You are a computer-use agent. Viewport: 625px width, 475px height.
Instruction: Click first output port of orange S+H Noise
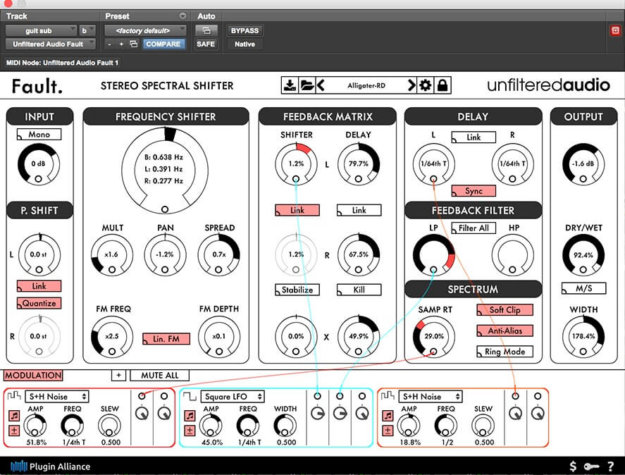(515, 396)
